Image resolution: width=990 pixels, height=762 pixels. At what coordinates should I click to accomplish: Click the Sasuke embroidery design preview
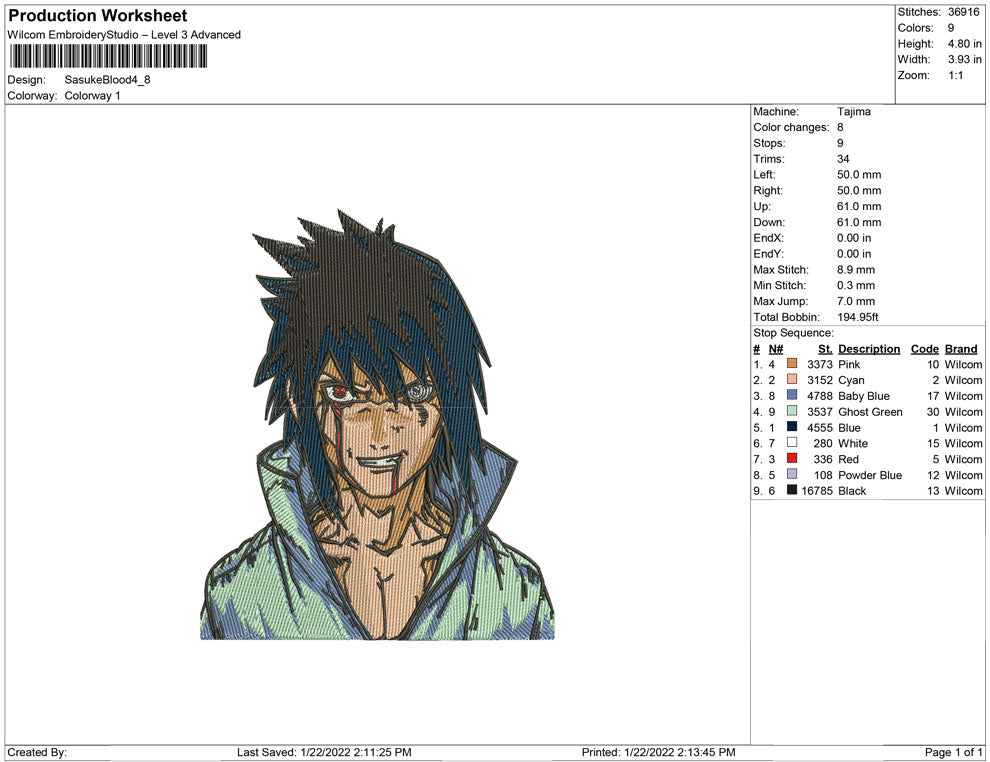click(x=378, y=424)
